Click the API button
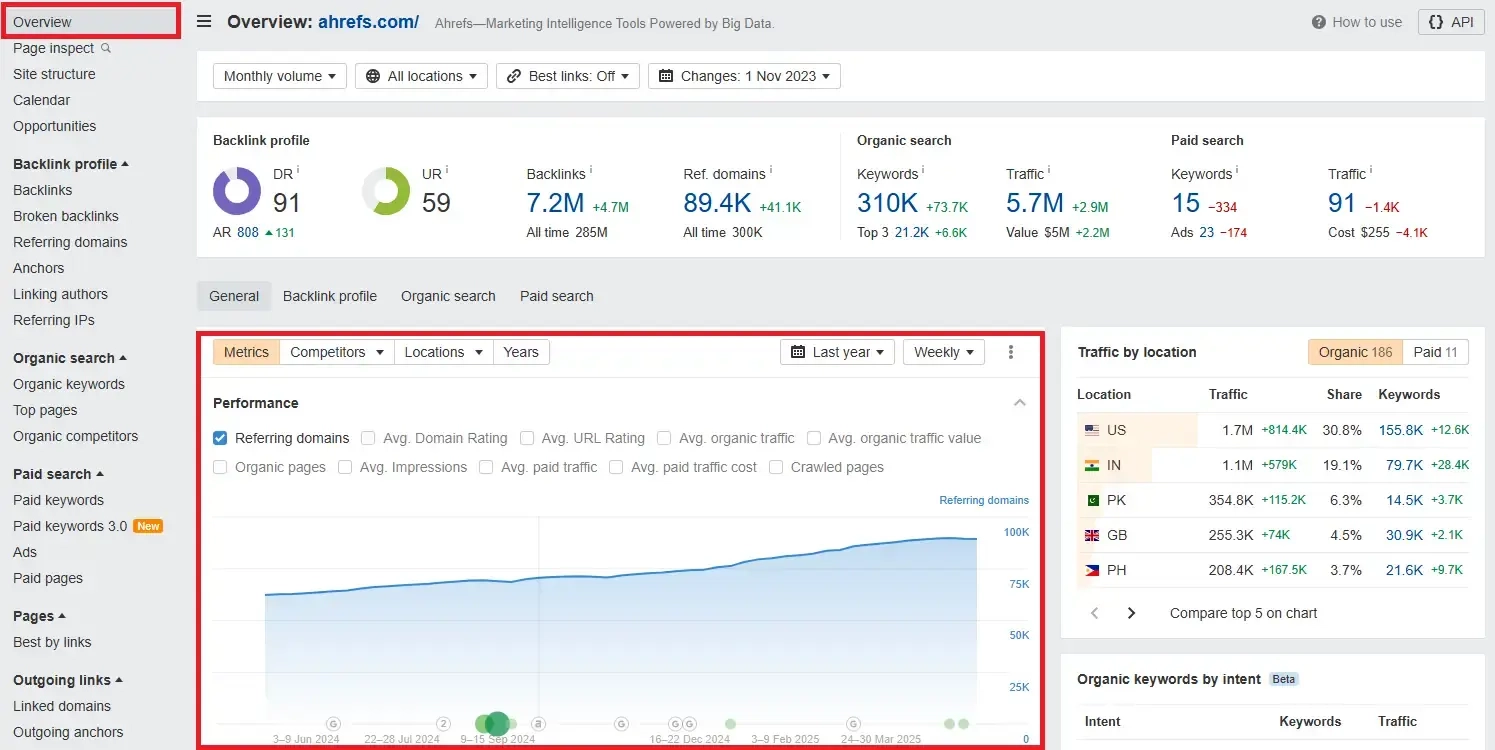Screen dimensions: 1495x750 (1450, 22)
